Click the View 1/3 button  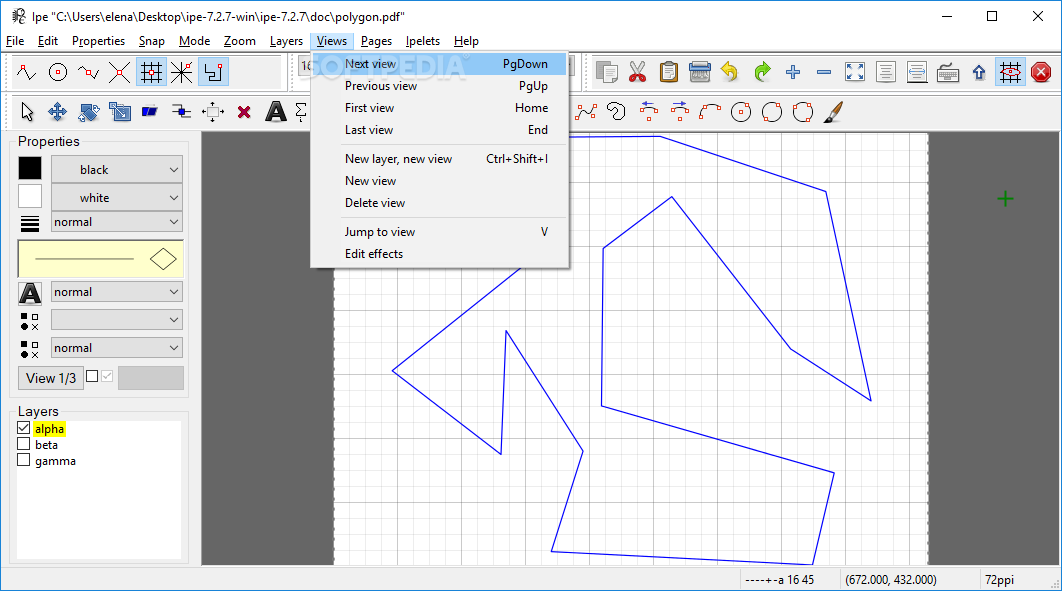(51, 378)
